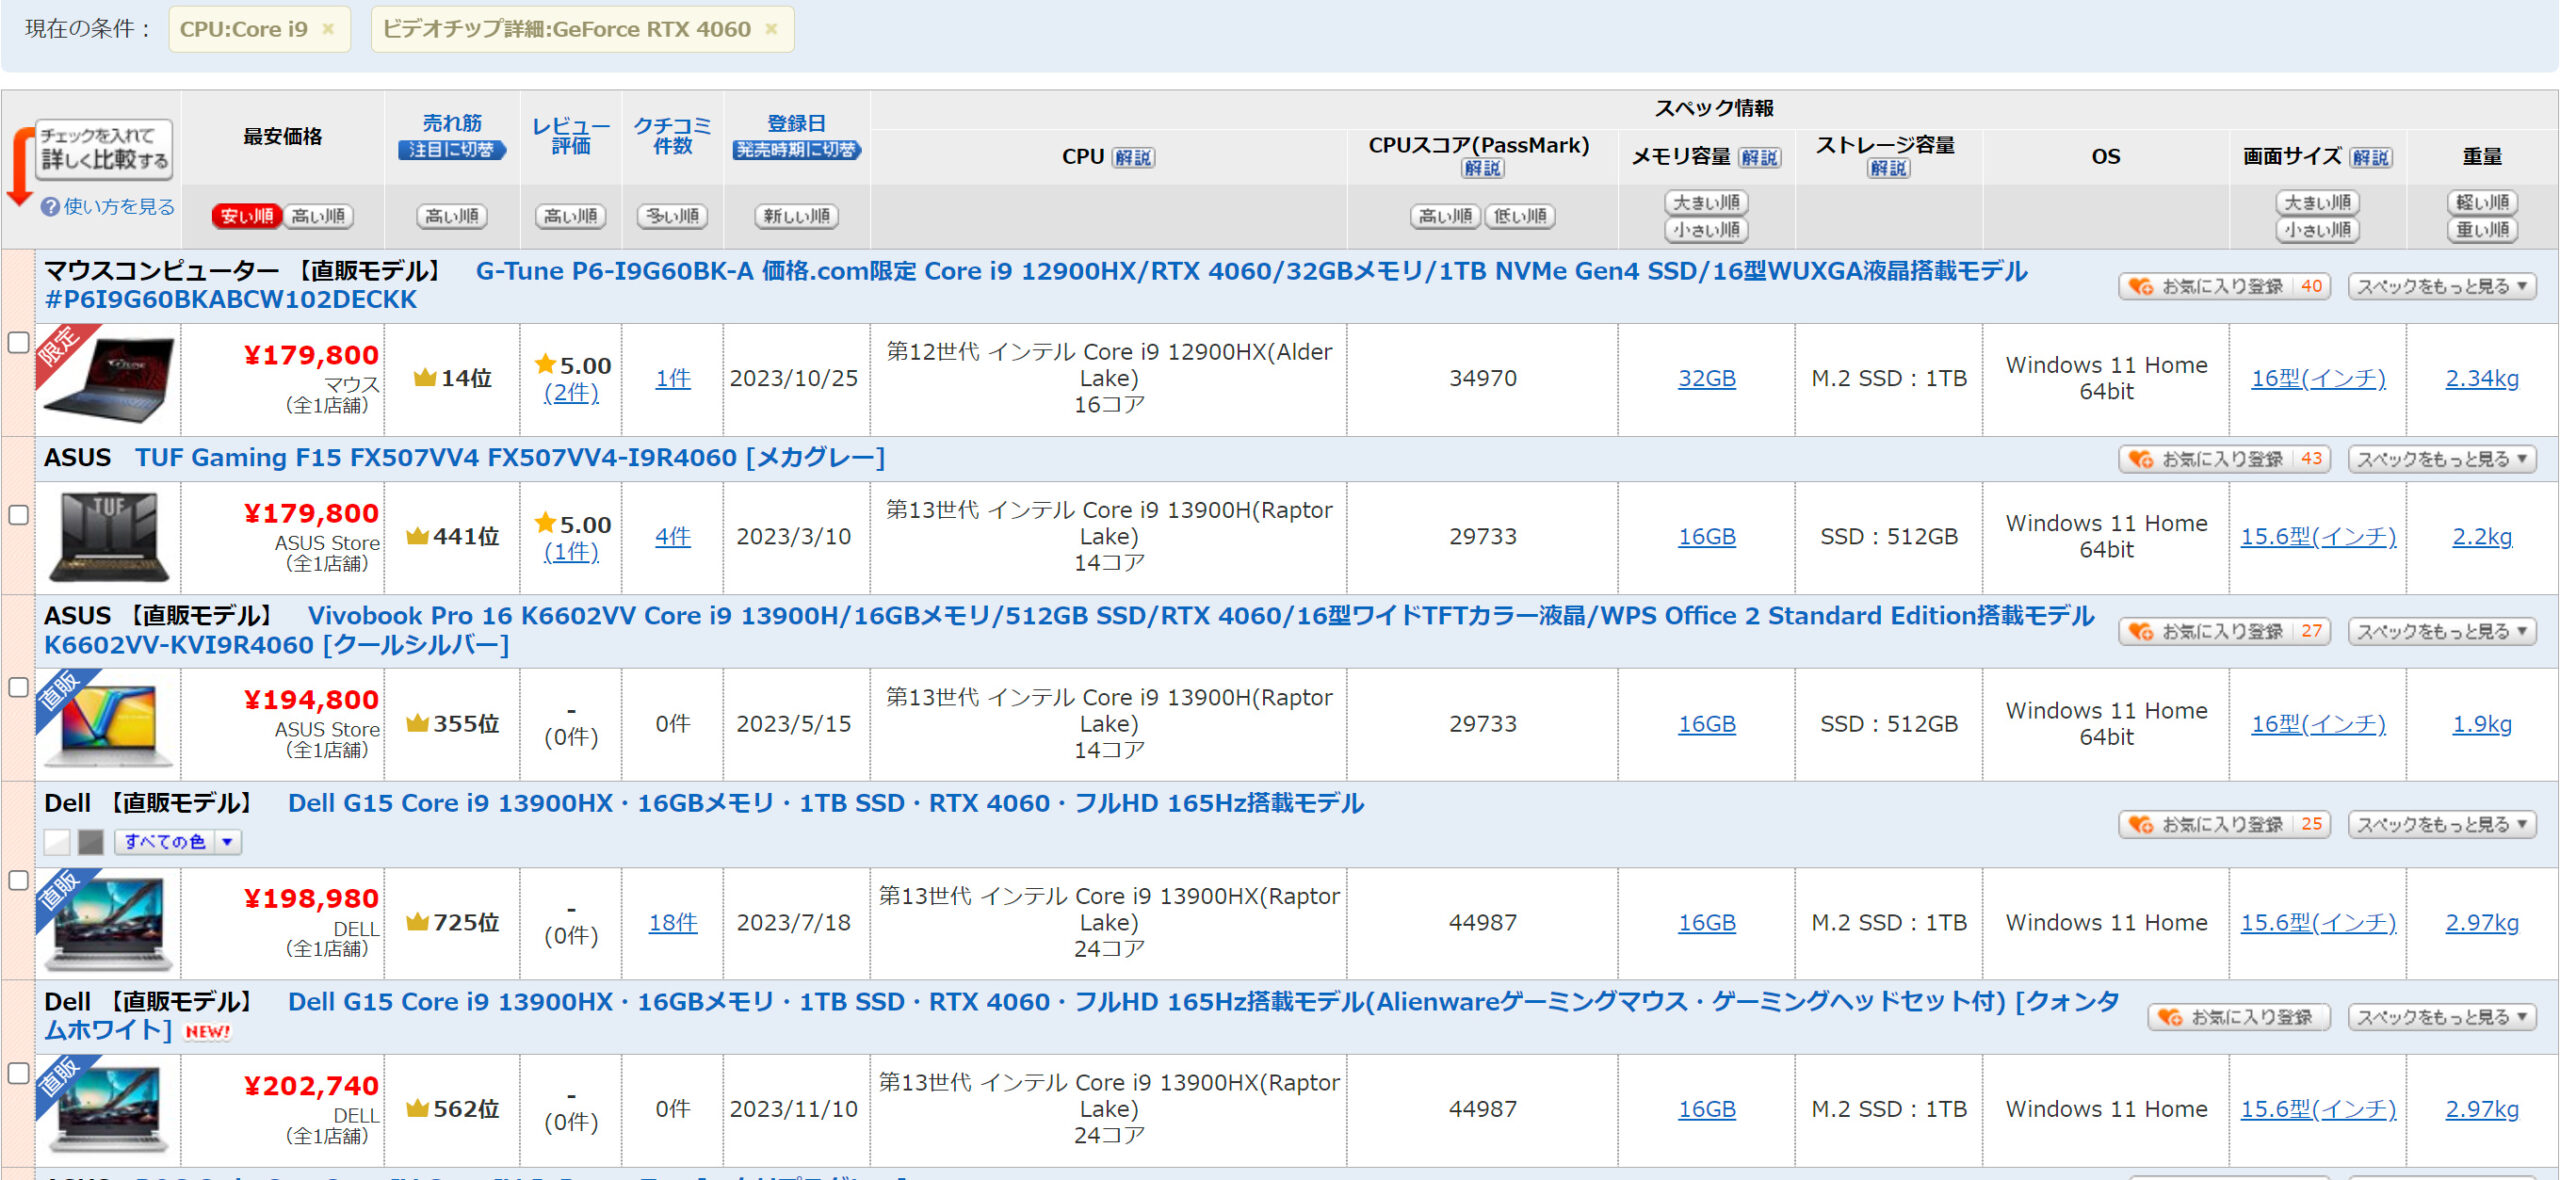The height and width of the screenshot is (1180, 2560).
Task: Open すべての色 color dropdown
Action: click(x=177, y=842)
